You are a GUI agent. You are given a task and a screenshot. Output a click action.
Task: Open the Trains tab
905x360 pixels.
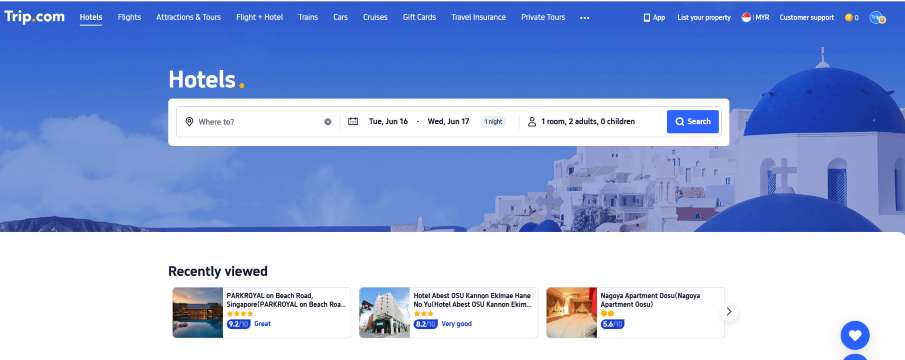[308, 17]
